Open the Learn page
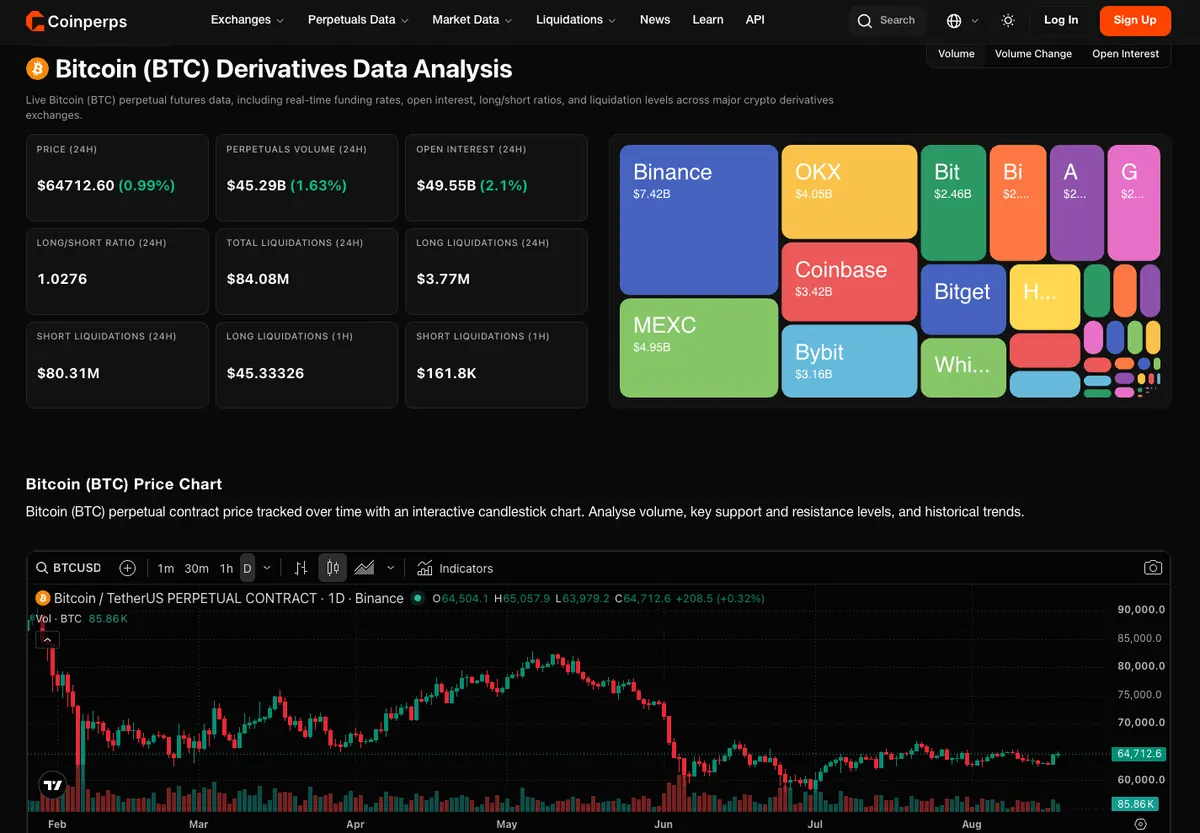Viewport: 1200px width, 833px height. point(708,20)
